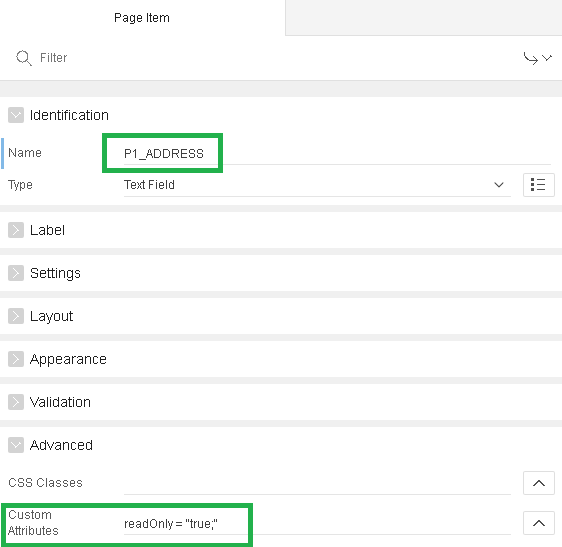Open the Type Text Field dropdown
The height and width of the screenshot is (547, 562).
317,185
